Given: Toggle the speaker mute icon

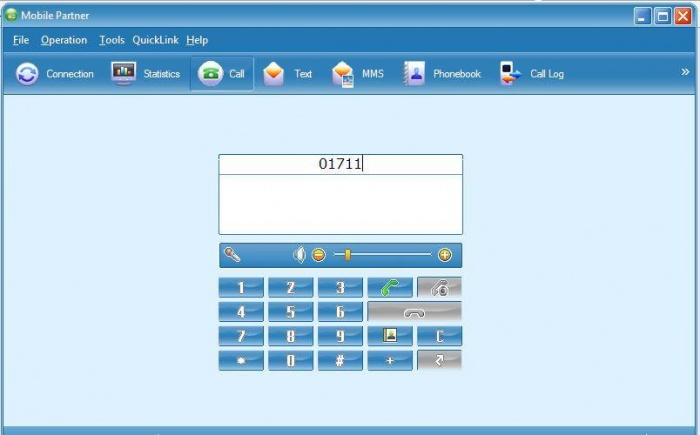Looking at the screenshot, I should click(x=299, y=255).
